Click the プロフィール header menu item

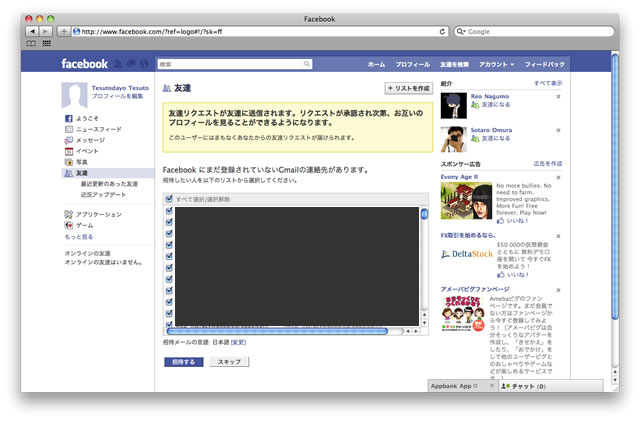412,65
